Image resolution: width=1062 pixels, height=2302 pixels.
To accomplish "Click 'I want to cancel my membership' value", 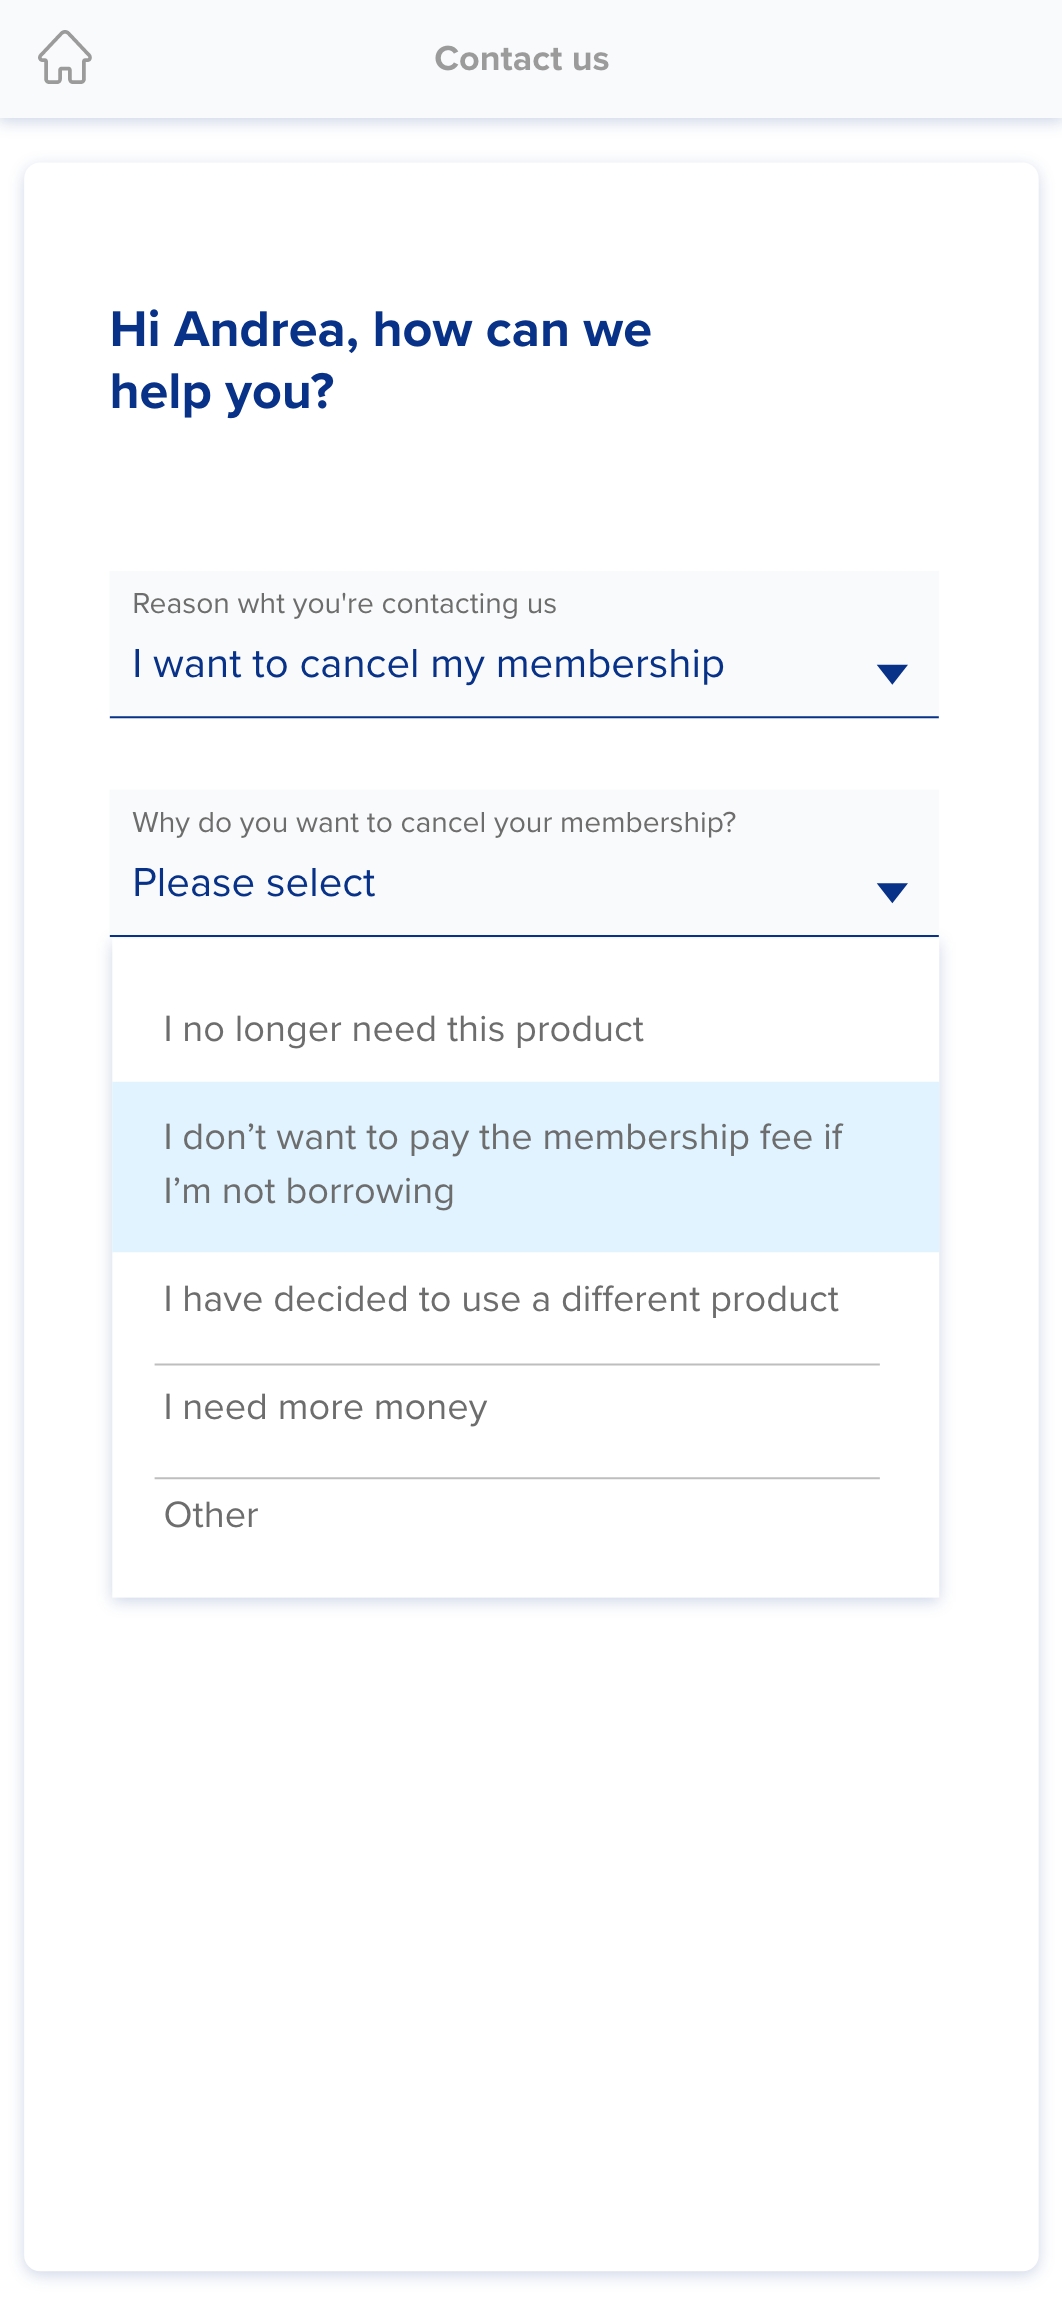I will tap(428, 665).
